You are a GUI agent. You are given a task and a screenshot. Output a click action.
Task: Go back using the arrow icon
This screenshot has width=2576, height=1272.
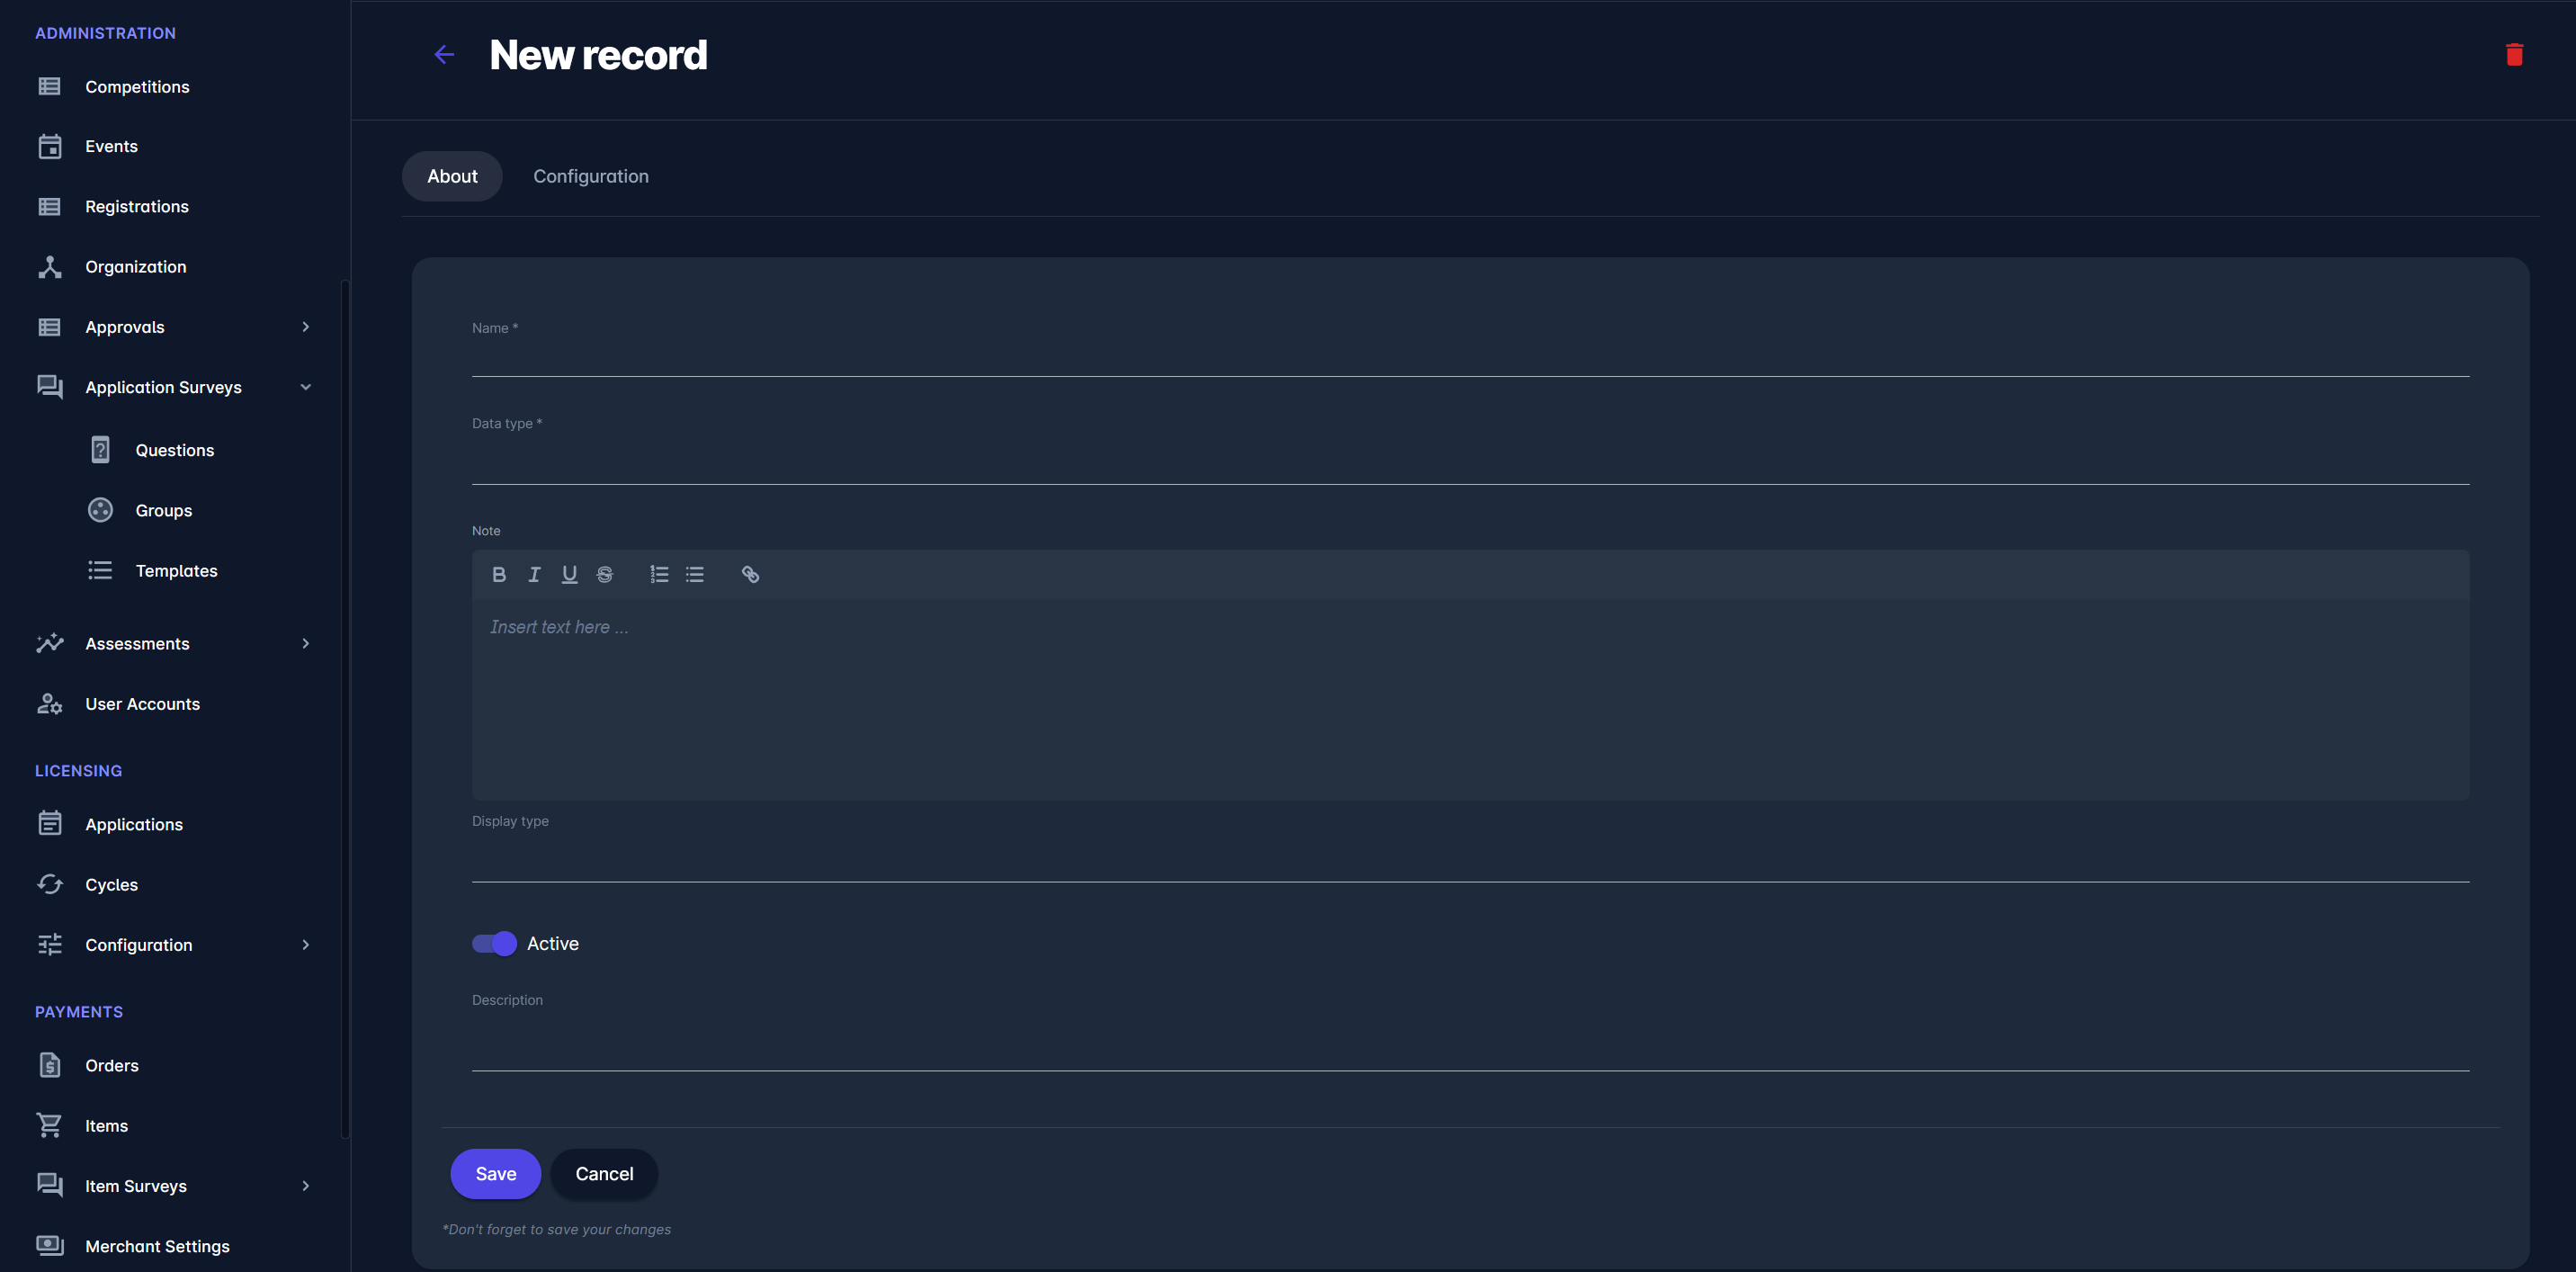point(445,55)
